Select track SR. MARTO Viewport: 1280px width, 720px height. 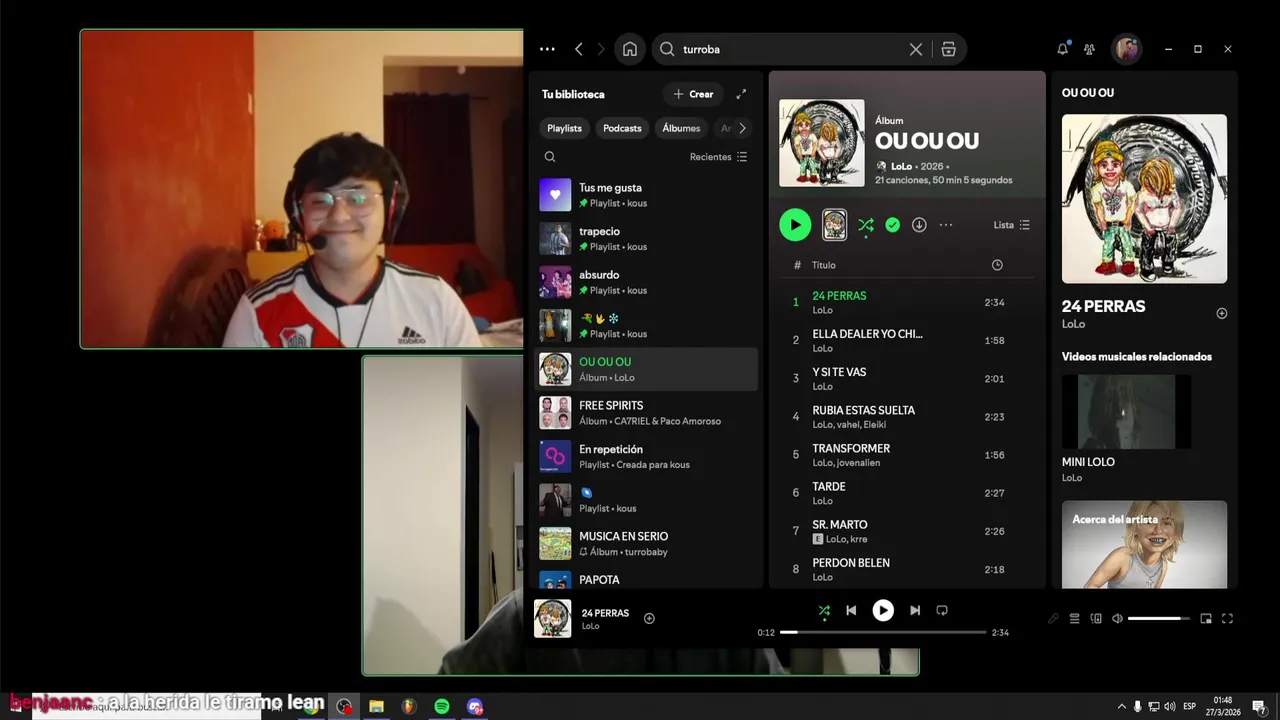pos(907,531)
